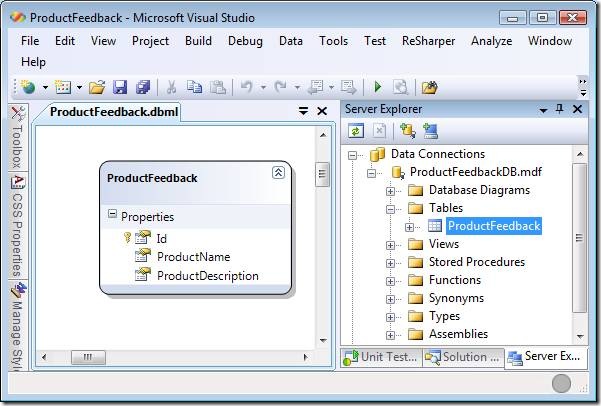The width and height of the screenshot is (601, 406).
Task: Select the ProductDescription property
Action: 208,276
